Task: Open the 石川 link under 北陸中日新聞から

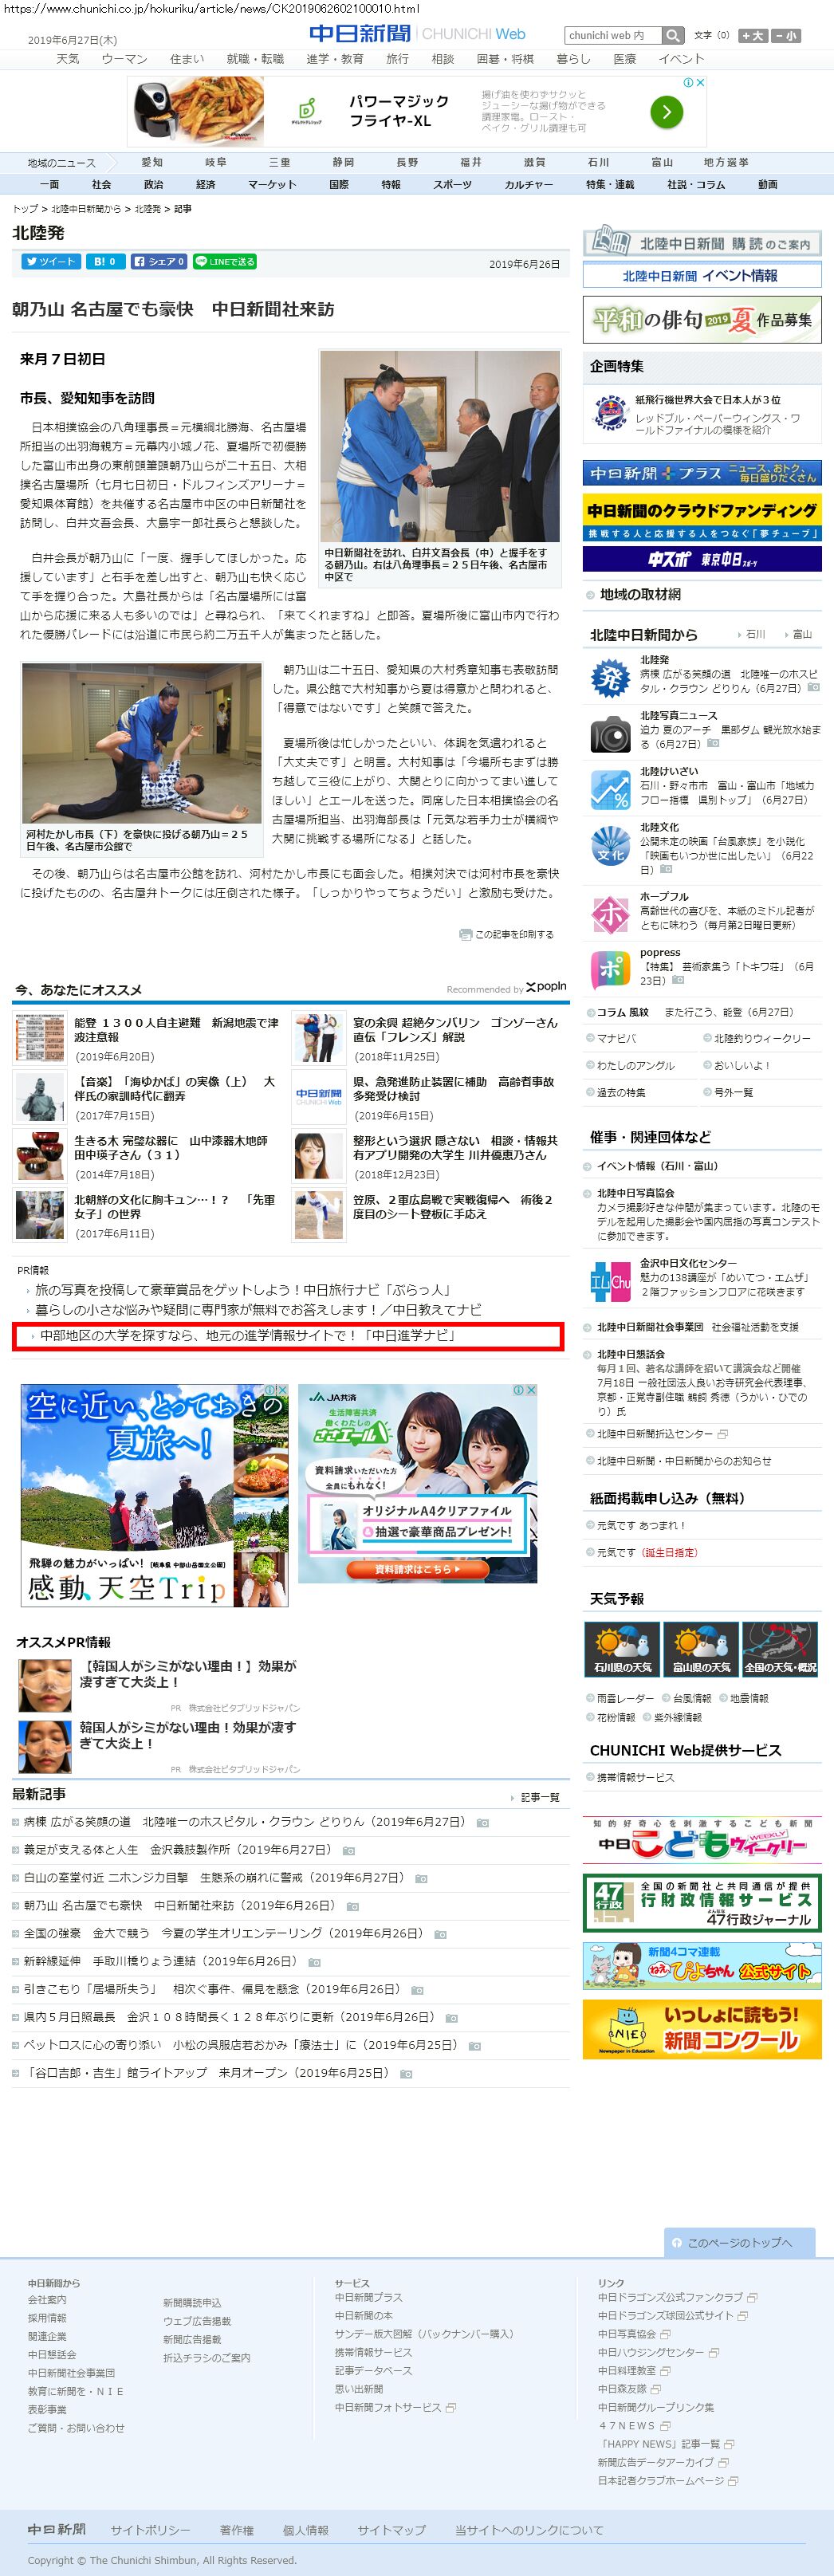Action: (x=756, y=634)
